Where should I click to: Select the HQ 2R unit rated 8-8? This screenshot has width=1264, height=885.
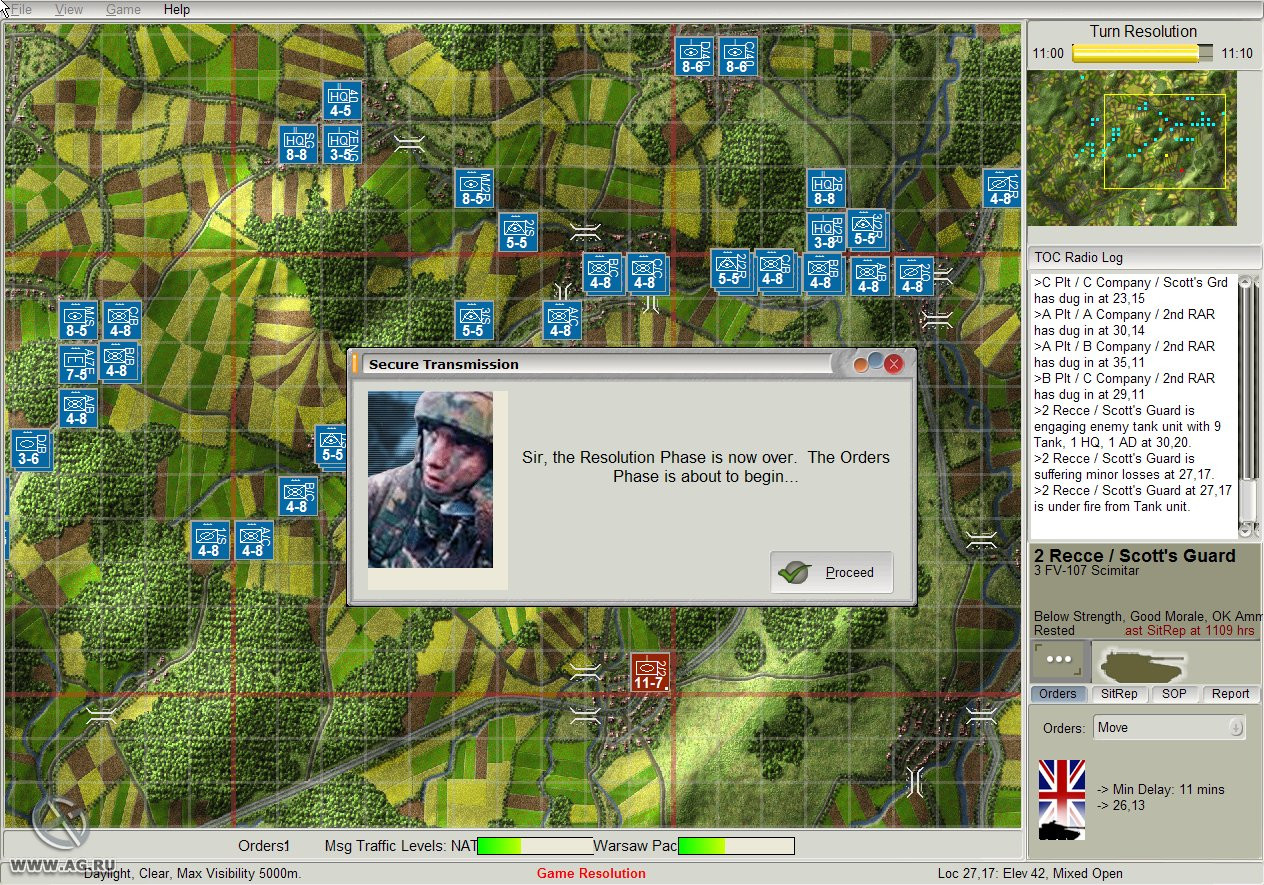pos(826,188)
